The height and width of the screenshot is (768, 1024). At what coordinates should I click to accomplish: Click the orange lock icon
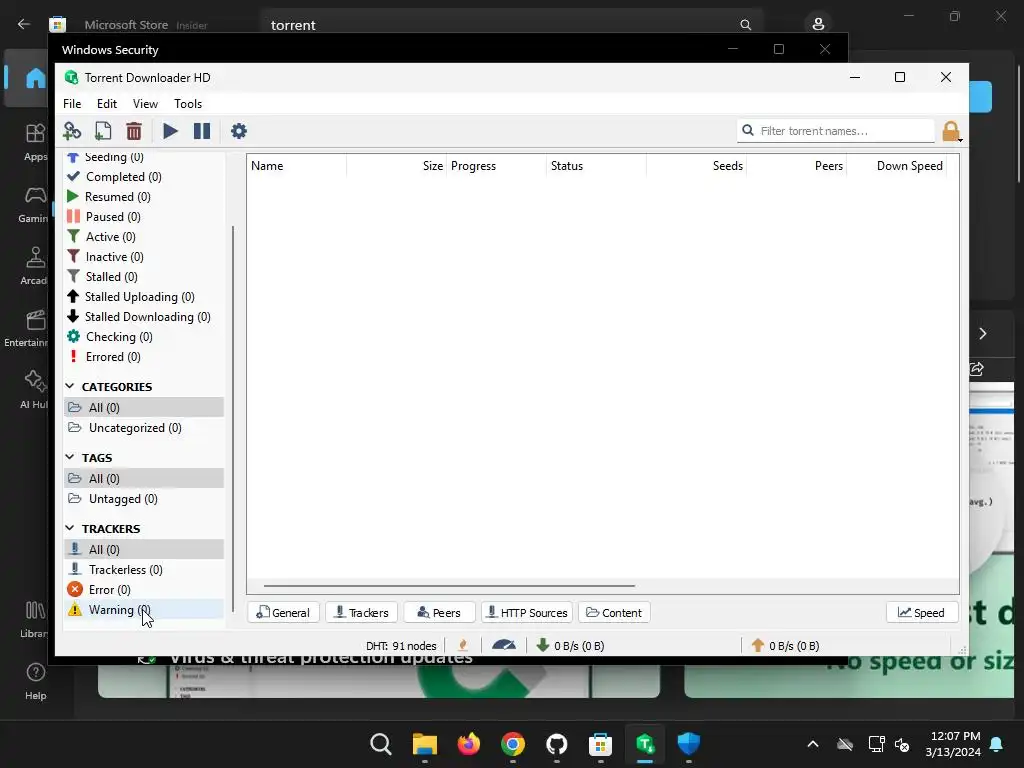pos(951,131)
